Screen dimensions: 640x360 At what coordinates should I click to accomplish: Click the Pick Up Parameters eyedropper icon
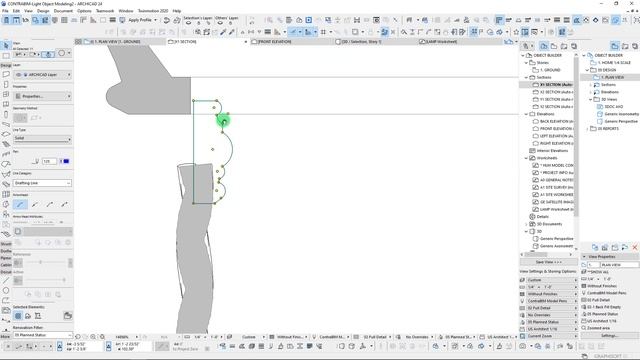pyautogui.click(x=223, y=32)
